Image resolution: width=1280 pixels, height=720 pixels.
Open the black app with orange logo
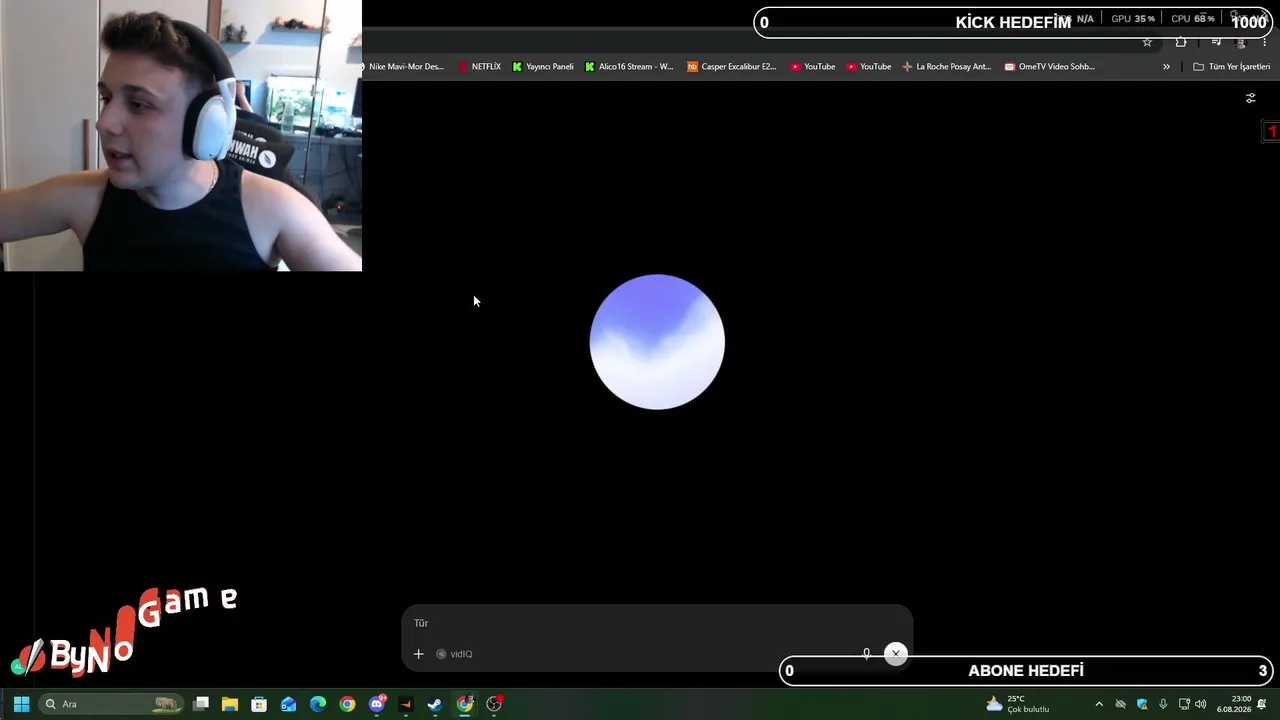click(405, 704)
